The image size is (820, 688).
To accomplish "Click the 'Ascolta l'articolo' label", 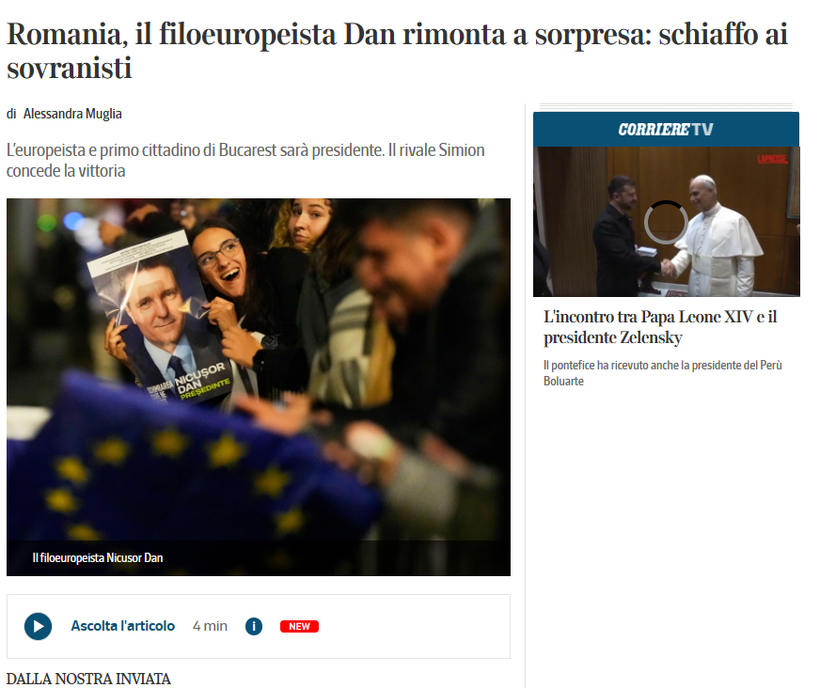I will coord(123,626).
